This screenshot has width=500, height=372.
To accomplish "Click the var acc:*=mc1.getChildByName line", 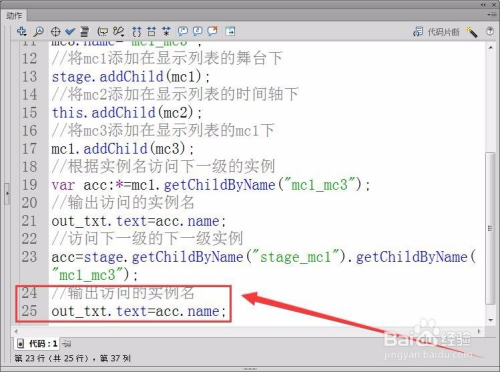I will [x=211, y=185].
